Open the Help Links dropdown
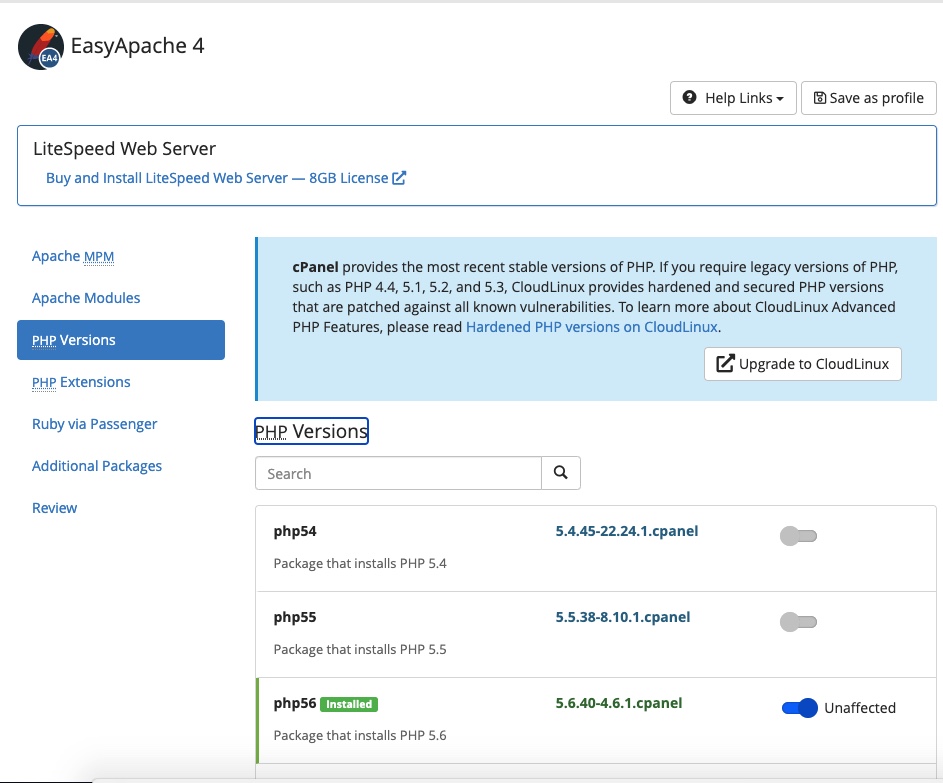The height and width of the screenshot is (783, 943). click(733, 98)
